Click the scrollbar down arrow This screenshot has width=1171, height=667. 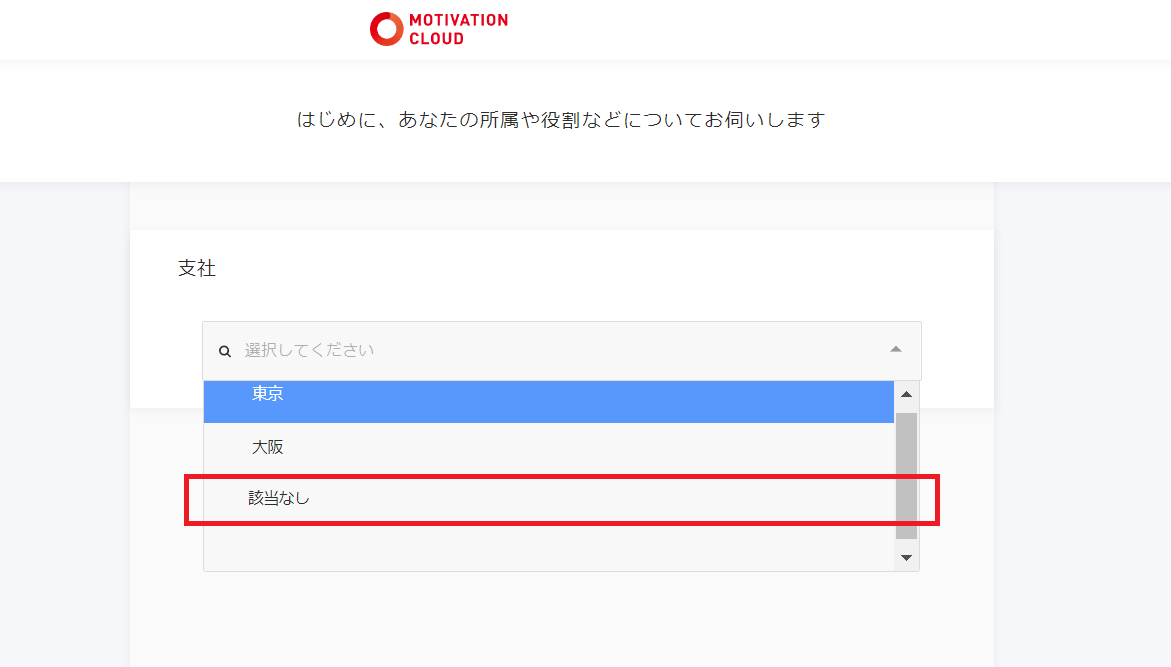coord(906,557)
